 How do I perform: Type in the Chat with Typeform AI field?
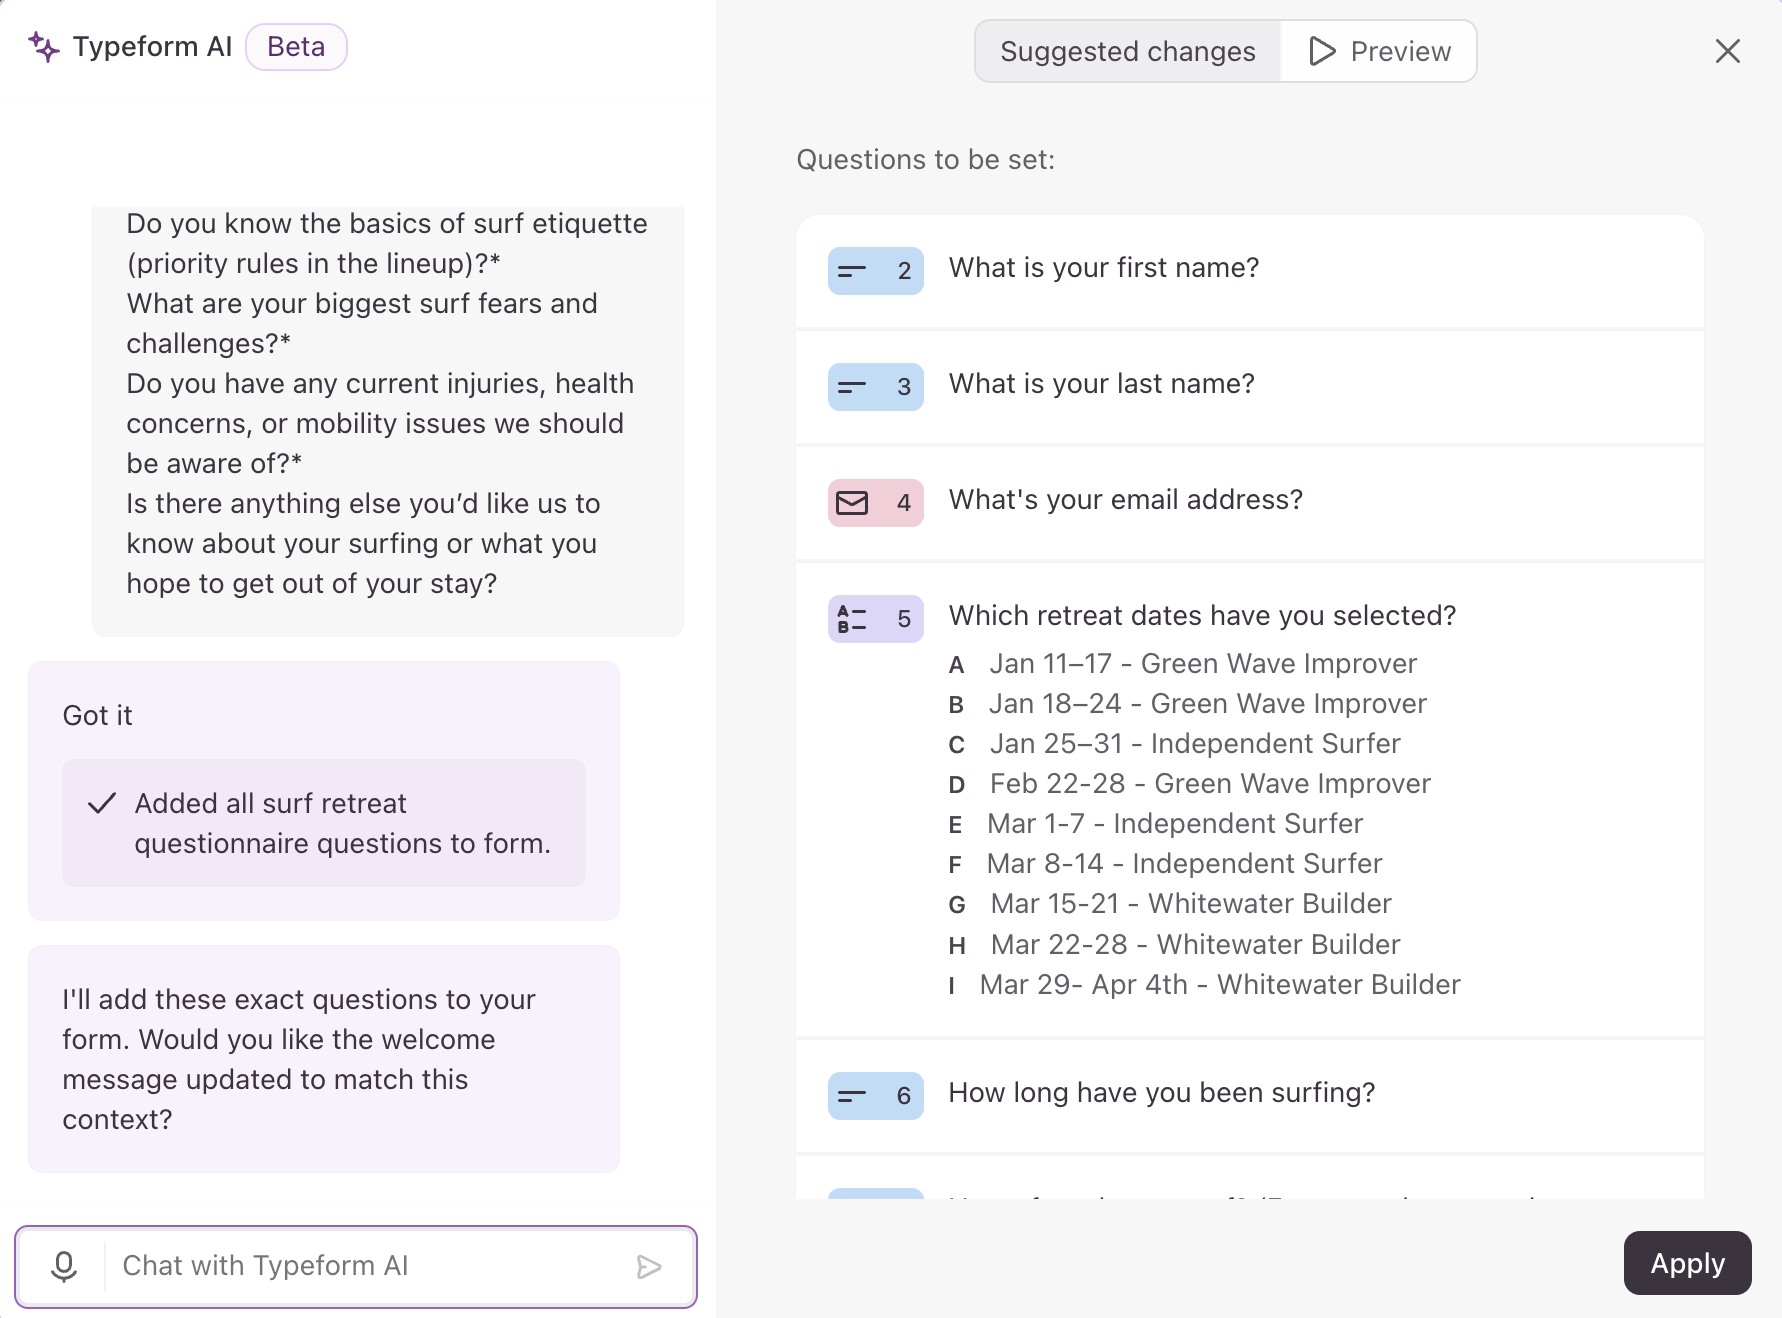point(370,1266)
